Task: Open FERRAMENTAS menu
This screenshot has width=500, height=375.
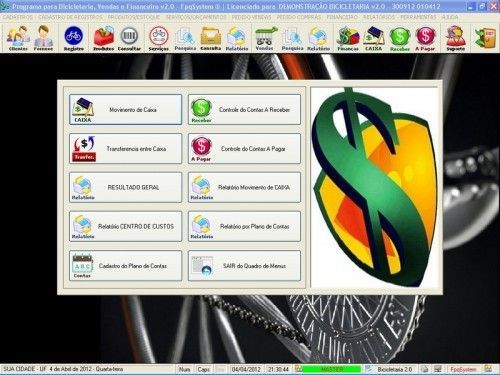Action: point(418,17)
